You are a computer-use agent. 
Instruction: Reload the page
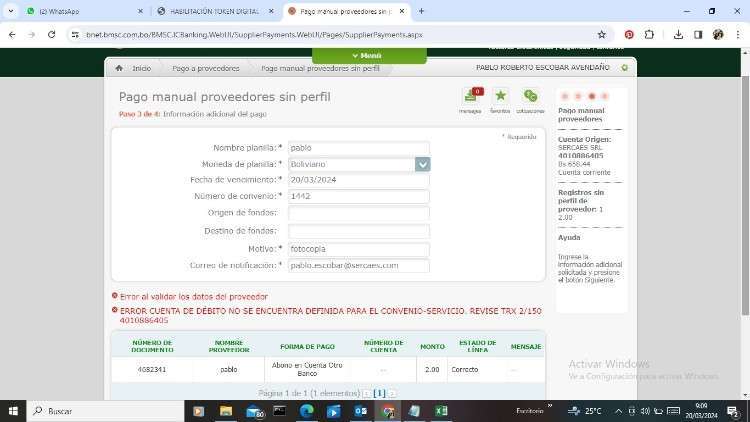52,34
